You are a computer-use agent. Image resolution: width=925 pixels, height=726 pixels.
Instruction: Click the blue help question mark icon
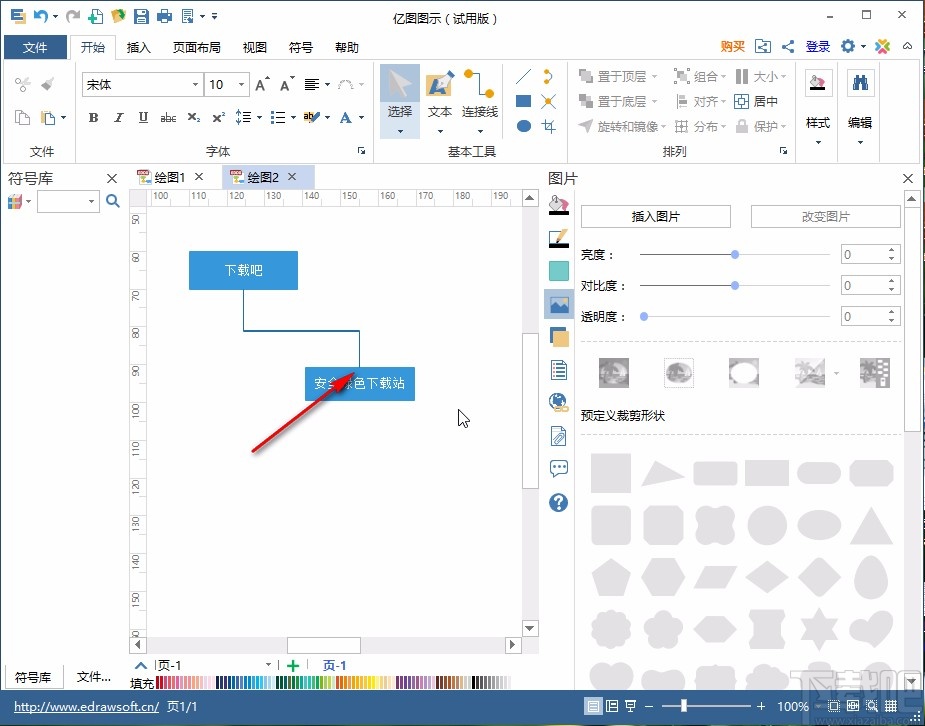pos(558,502)
